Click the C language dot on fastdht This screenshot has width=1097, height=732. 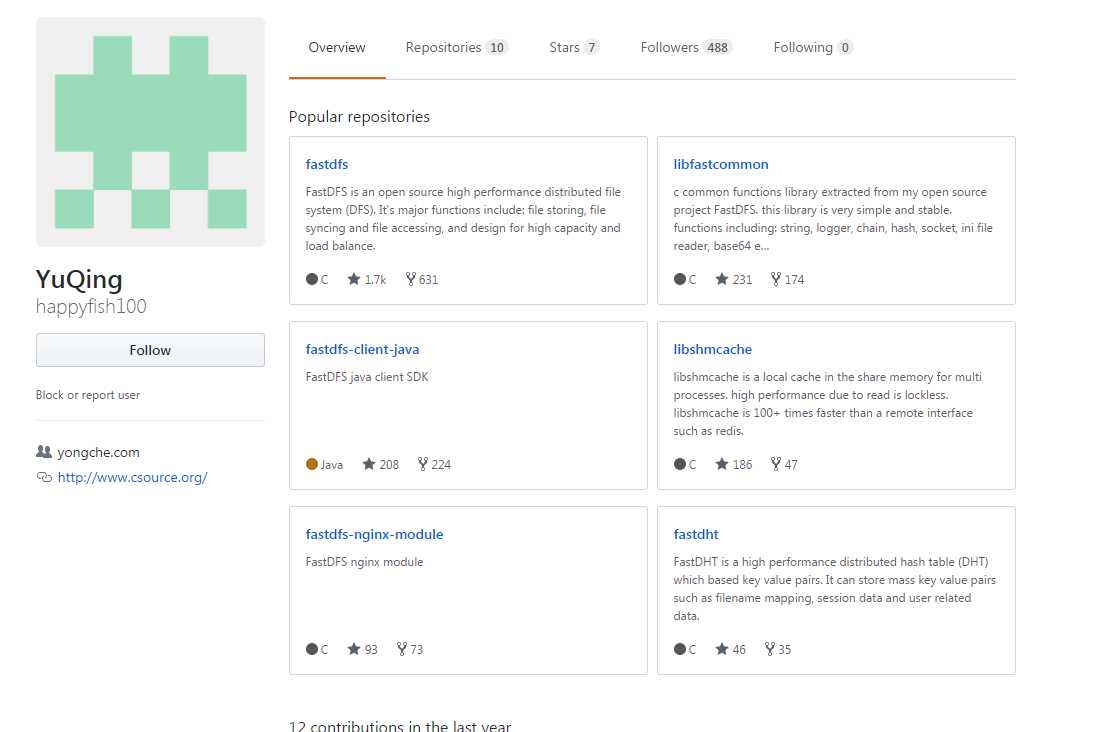point(680,649)
